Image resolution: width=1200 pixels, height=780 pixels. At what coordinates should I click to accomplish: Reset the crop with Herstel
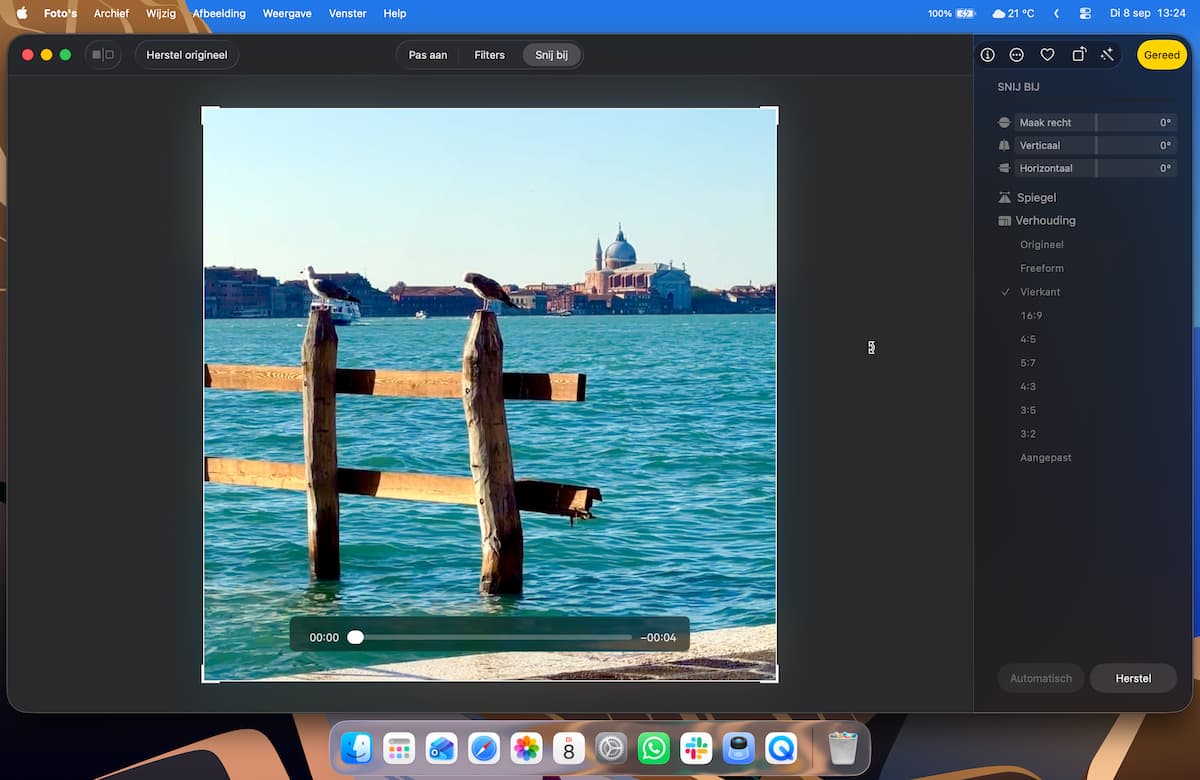[x=1133, y=678]
